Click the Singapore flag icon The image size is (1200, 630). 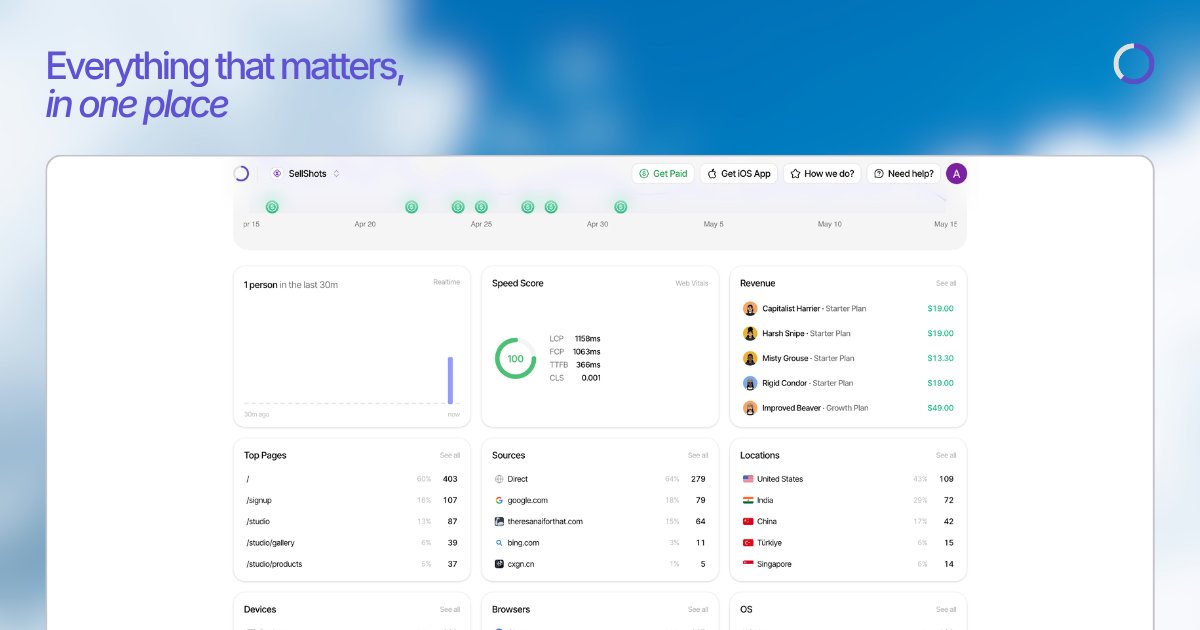tap(748, 564)
